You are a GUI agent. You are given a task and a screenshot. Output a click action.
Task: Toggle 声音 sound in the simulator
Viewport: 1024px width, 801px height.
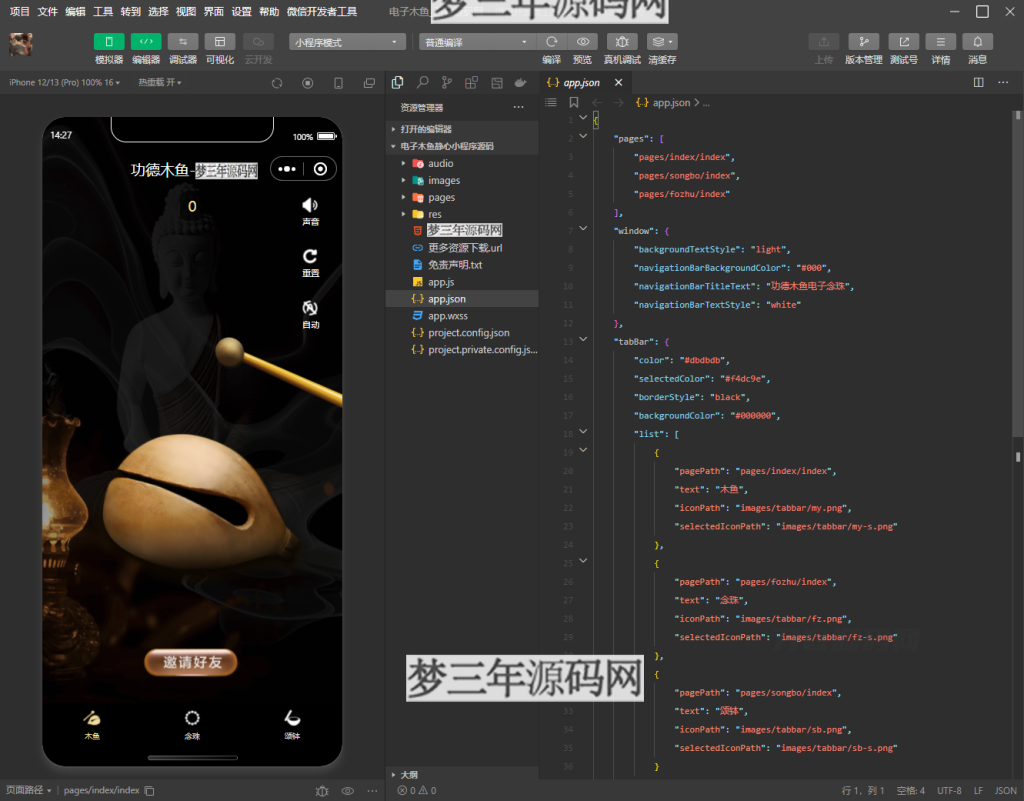coord(310,205)
